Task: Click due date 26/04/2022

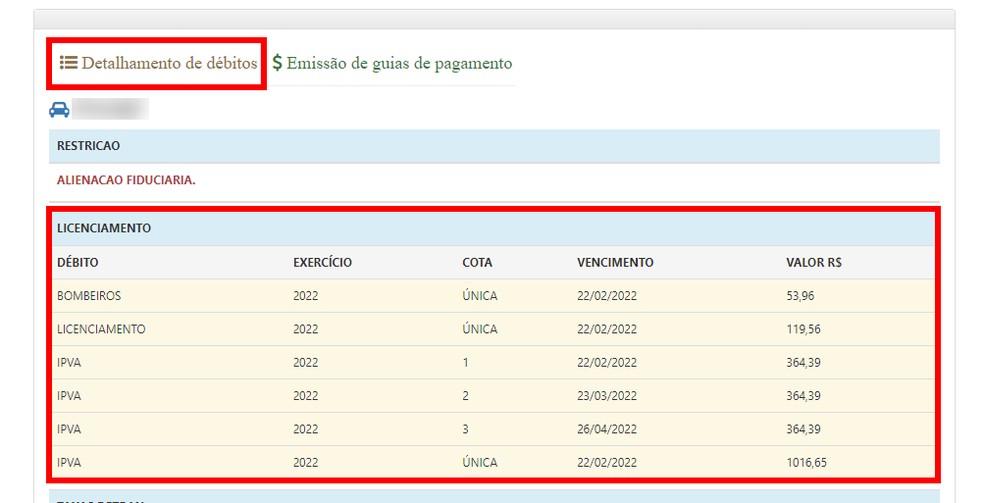Action: 607,429
